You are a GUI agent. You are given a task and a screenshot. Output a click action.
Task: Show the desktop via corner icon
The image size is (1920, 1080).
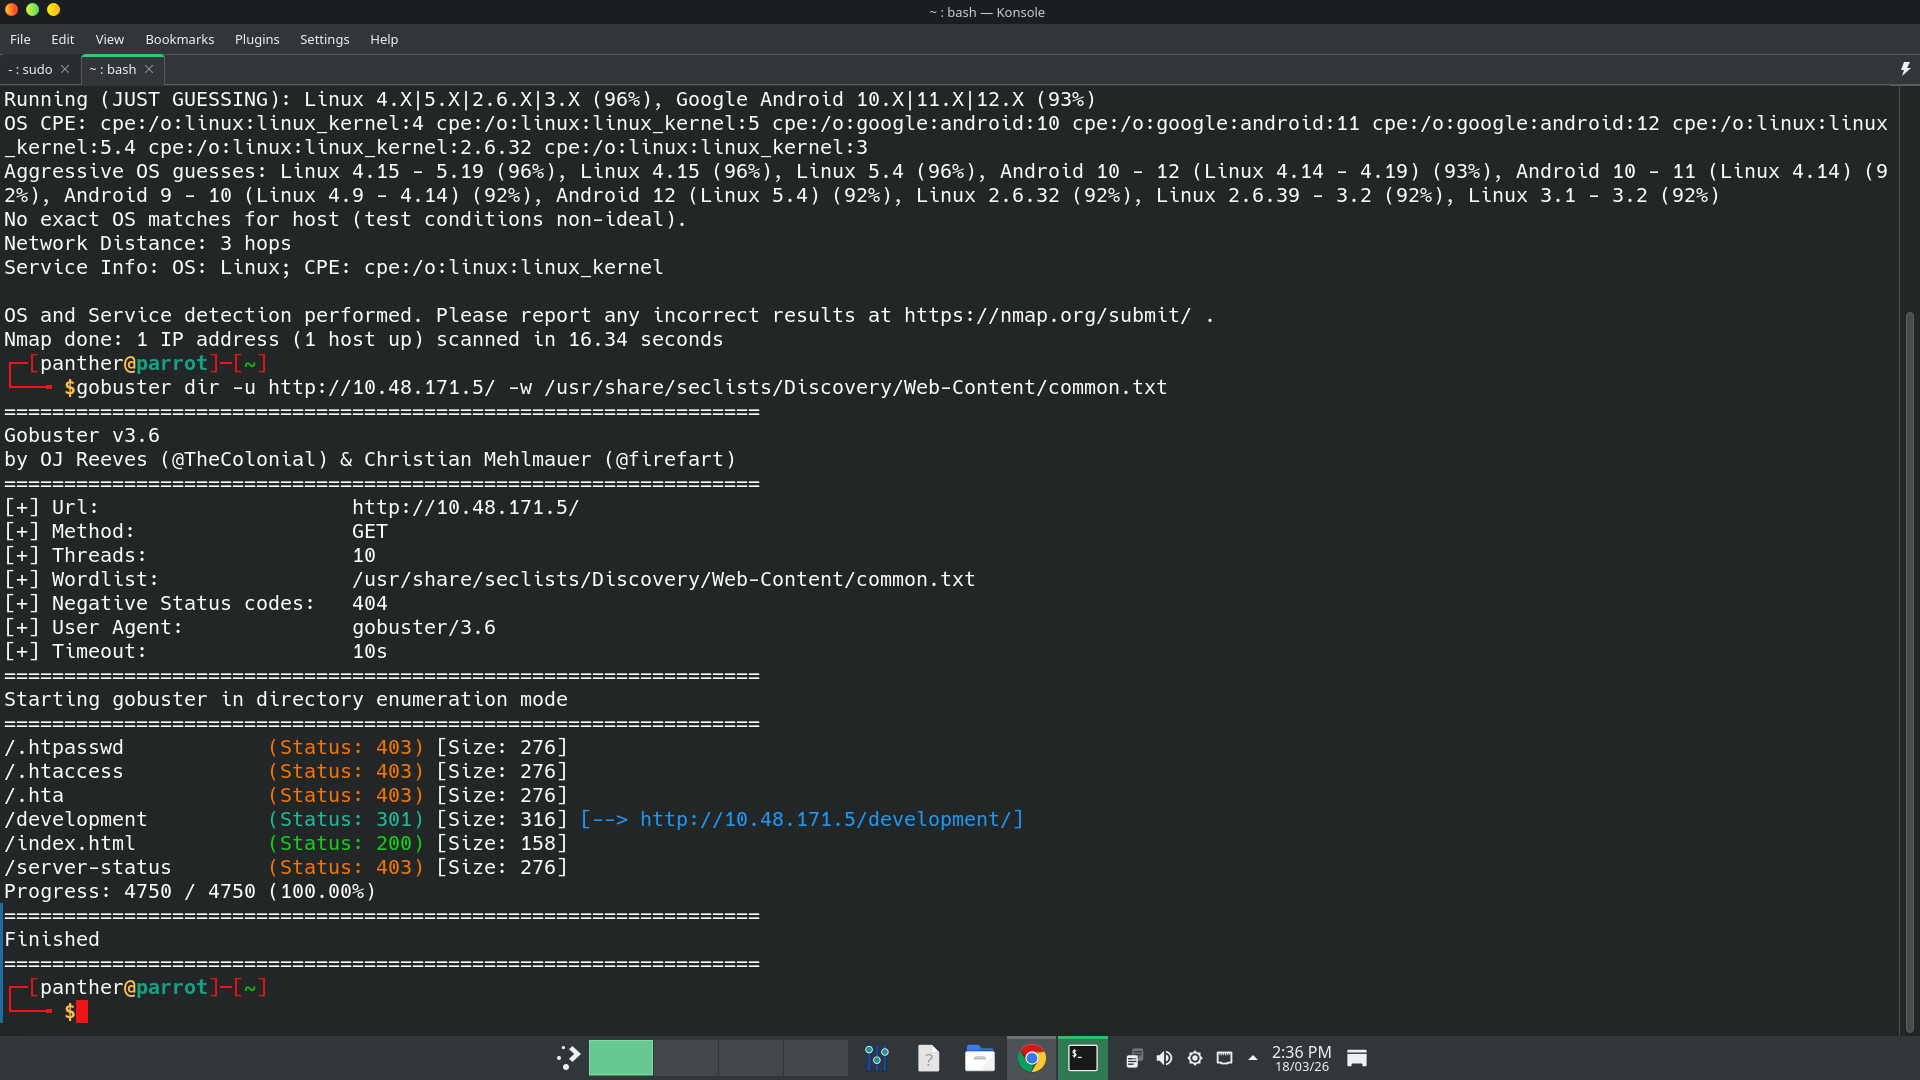[1357, 1058]
